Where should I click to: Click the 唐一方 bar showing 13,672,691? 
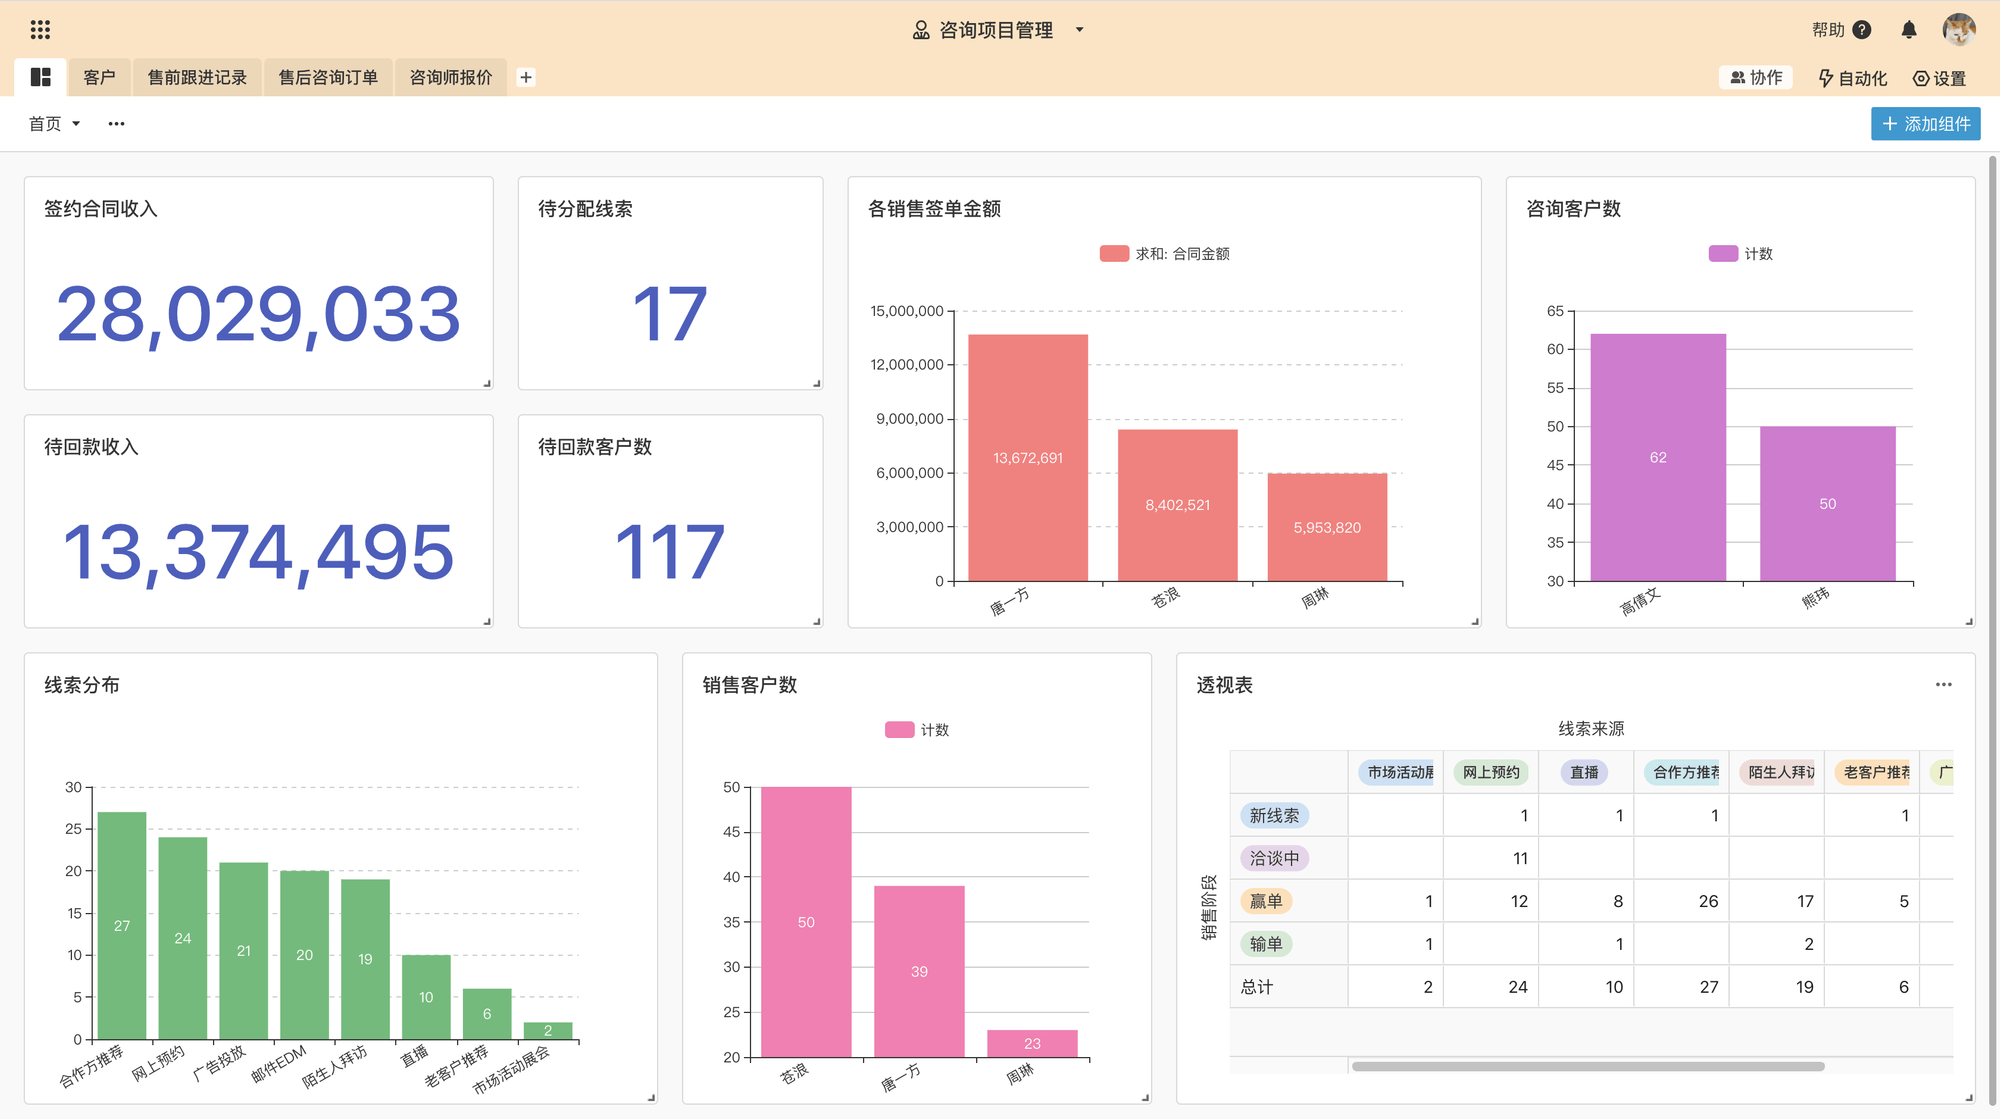click(x=1028, y=458)
